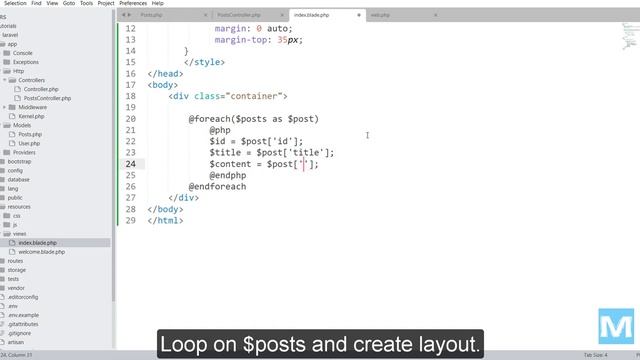Open User.php under Models folder
Image resolution: width=640 pixels, height=360 pixels.
29,143
